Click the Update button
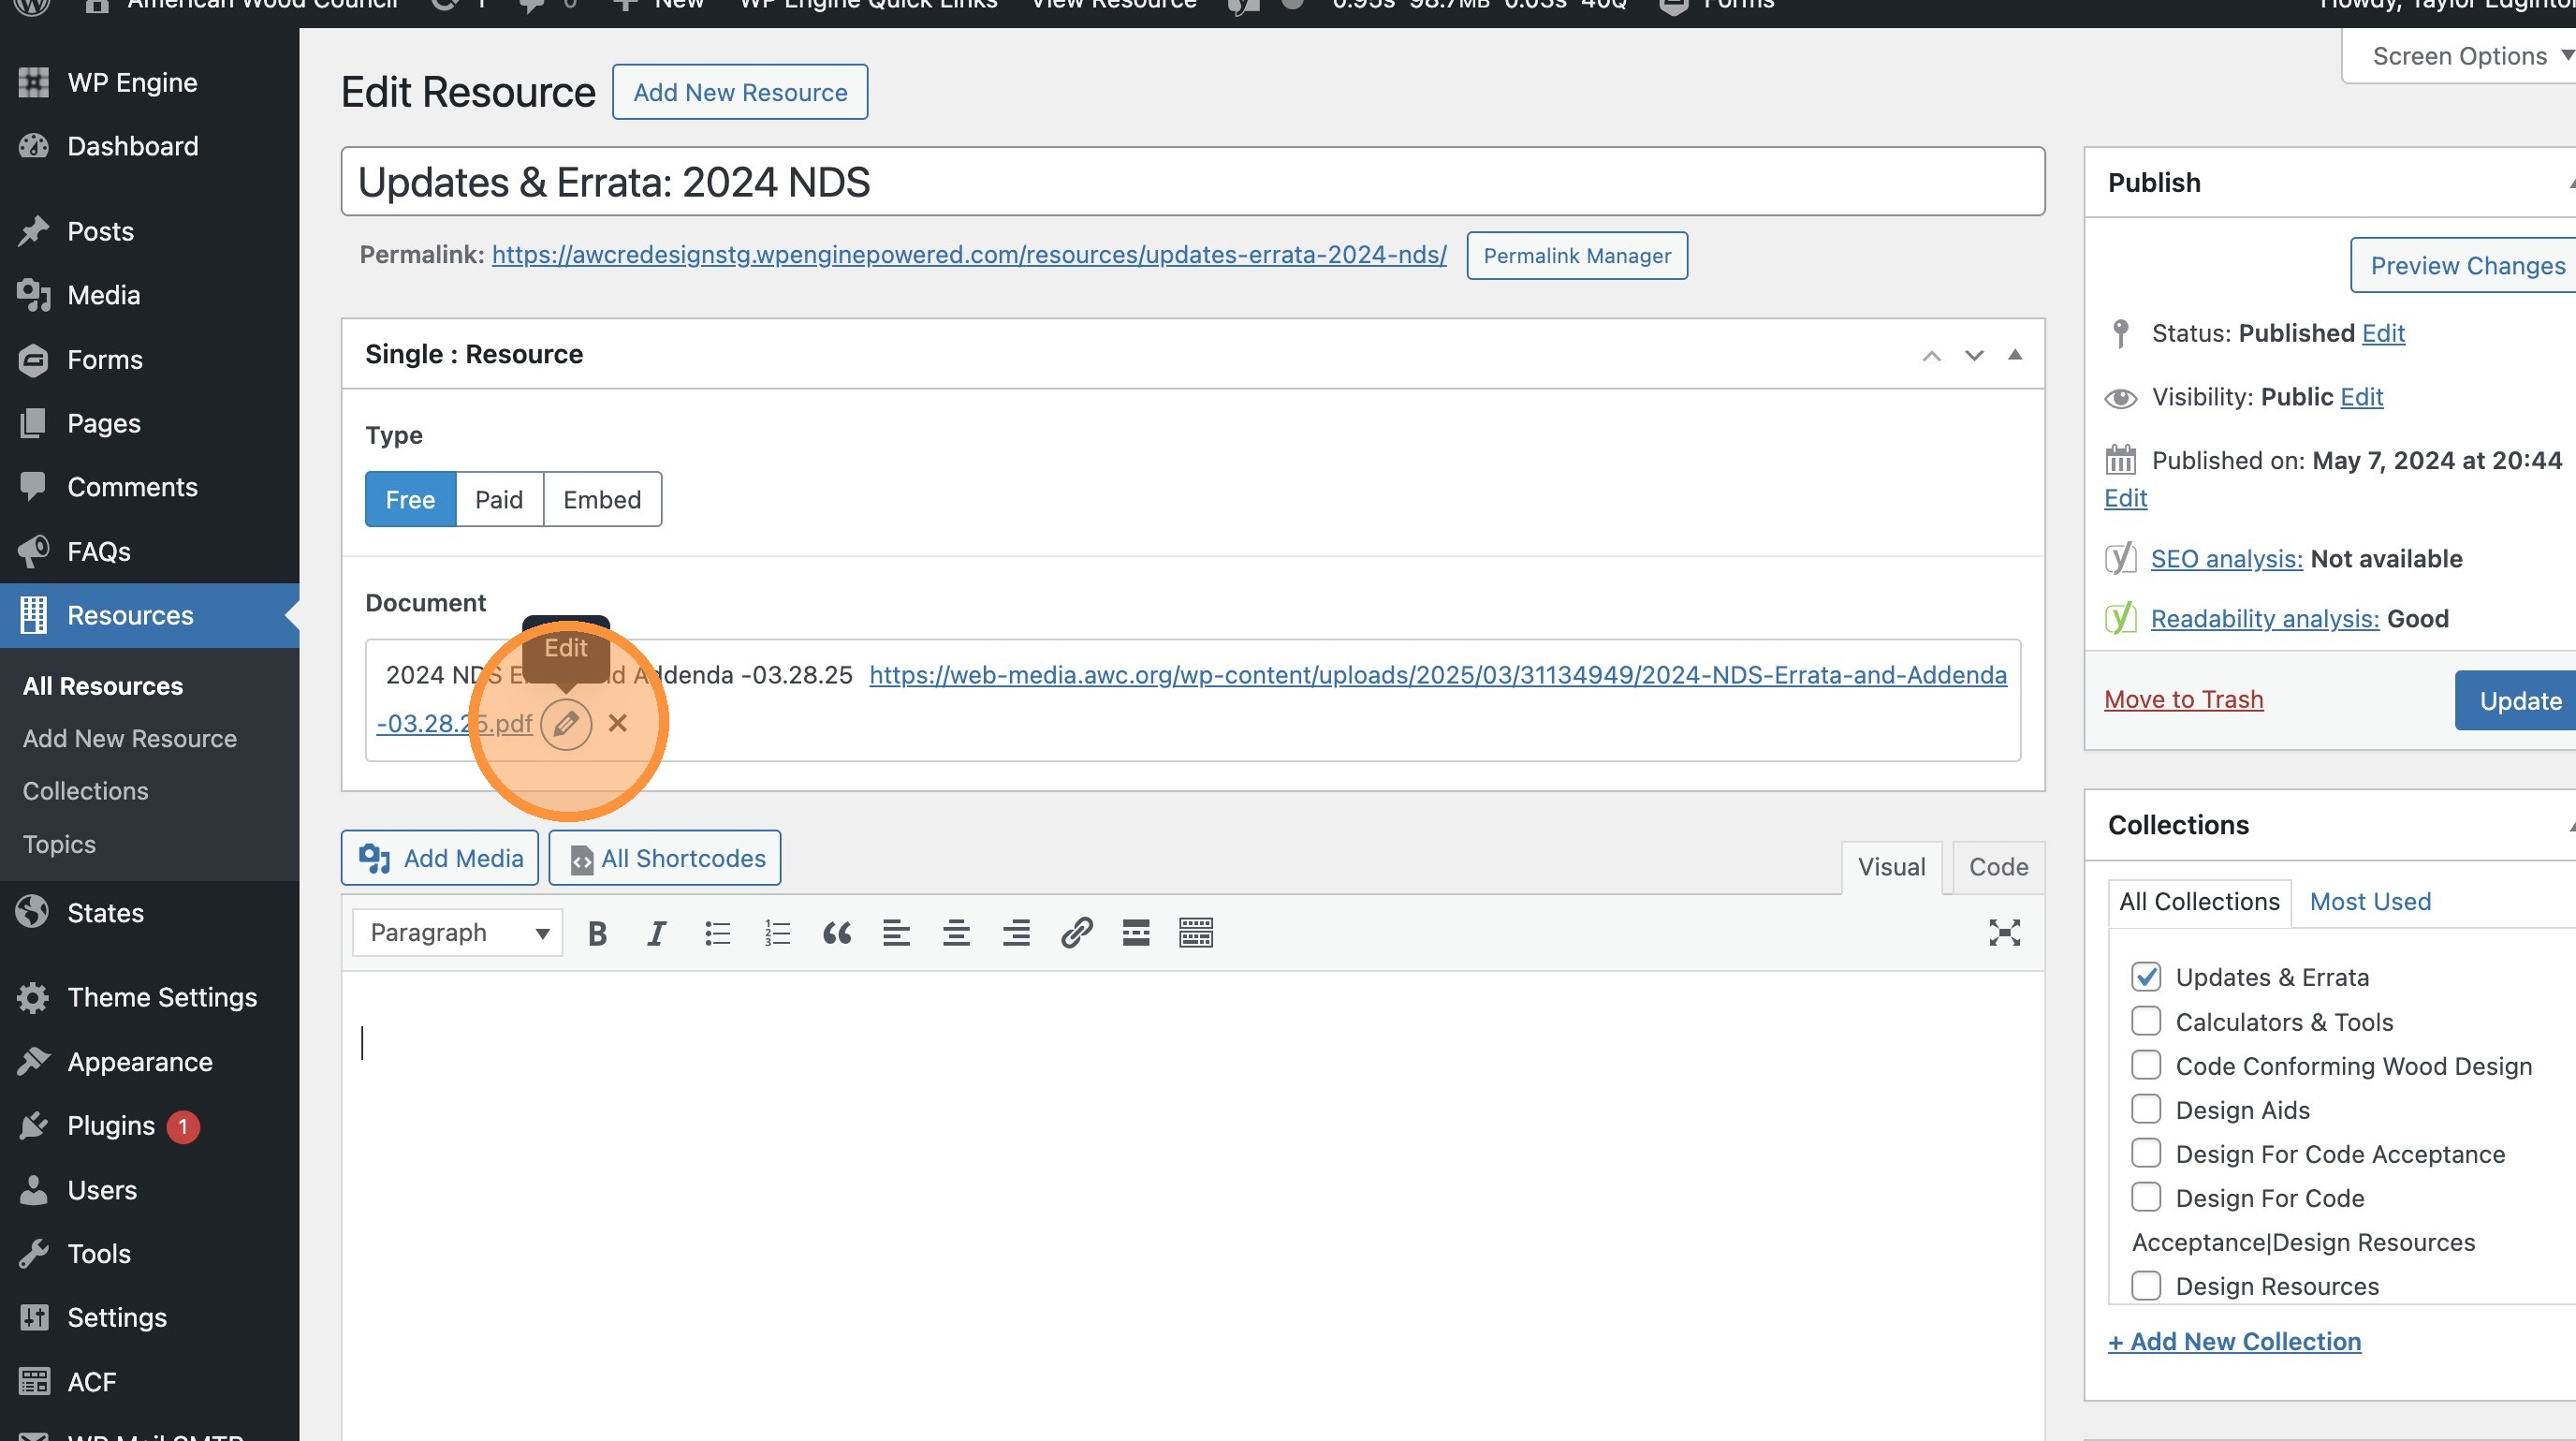Screen dimensions: 2576x1441 coord(2519,701)
